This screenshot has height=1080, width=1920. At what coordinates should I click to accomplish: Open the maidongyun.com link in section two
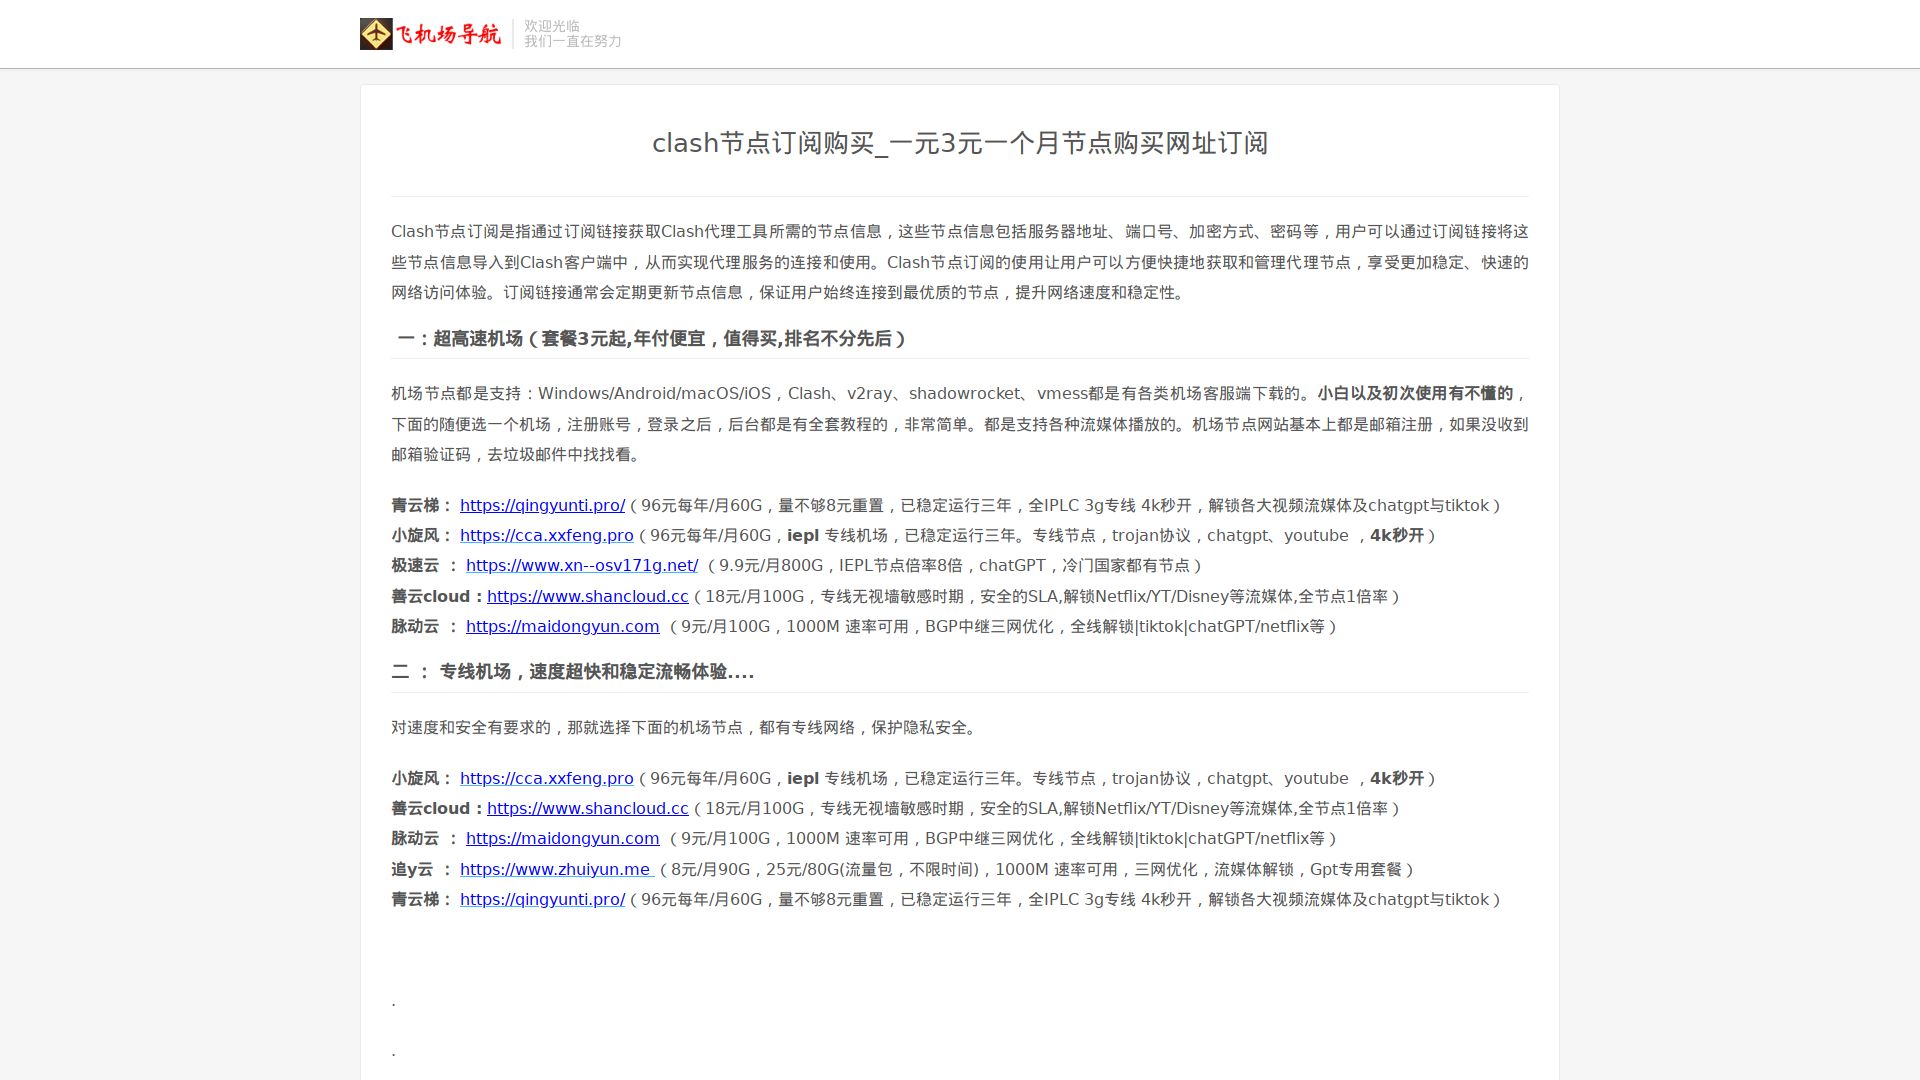click(x=562, y=839)
